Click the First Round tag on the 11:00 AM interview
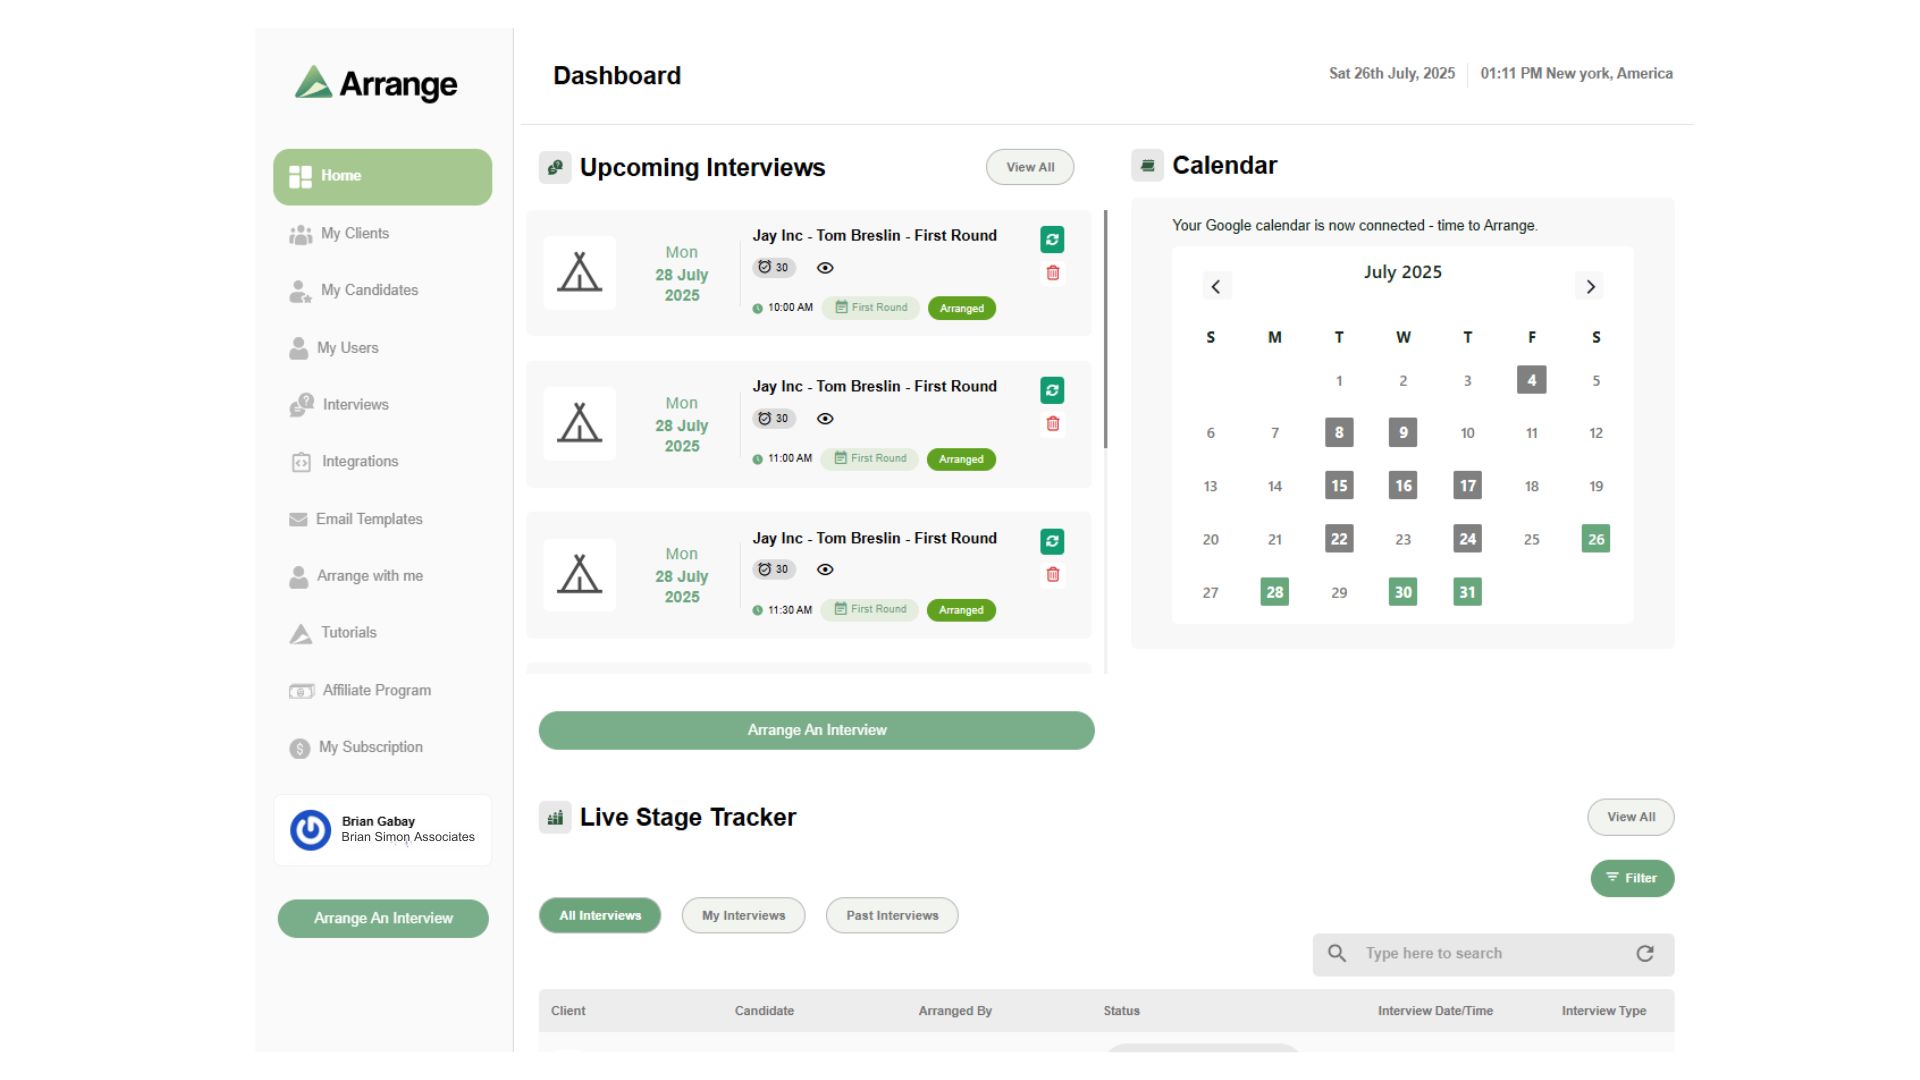 tap(870, 459)
